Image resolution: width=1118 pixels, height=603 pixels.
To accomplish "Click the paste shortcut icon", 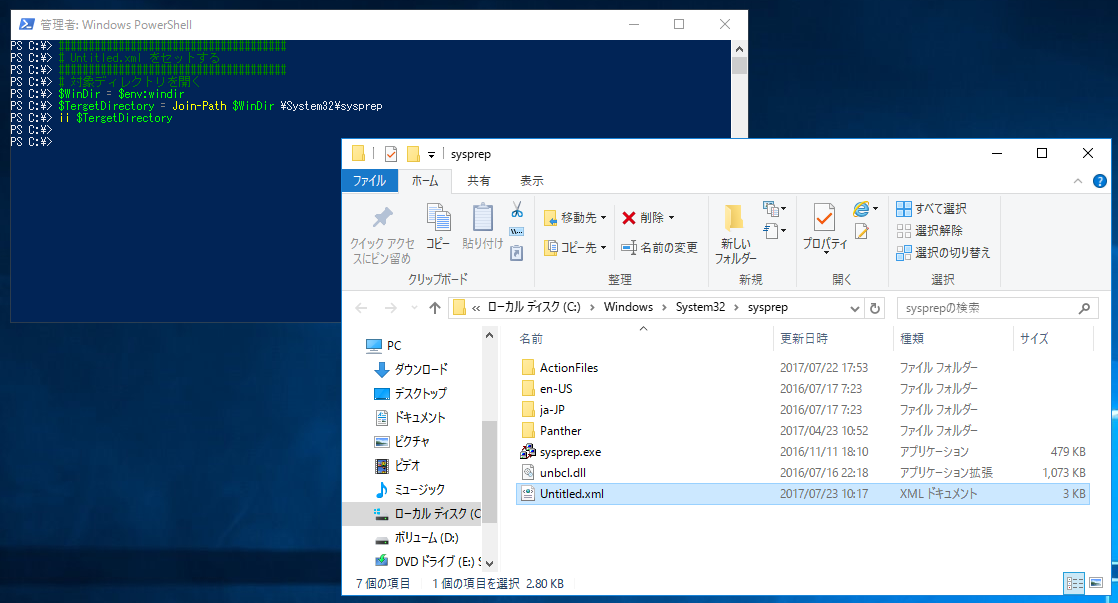I will click(517, 253).
